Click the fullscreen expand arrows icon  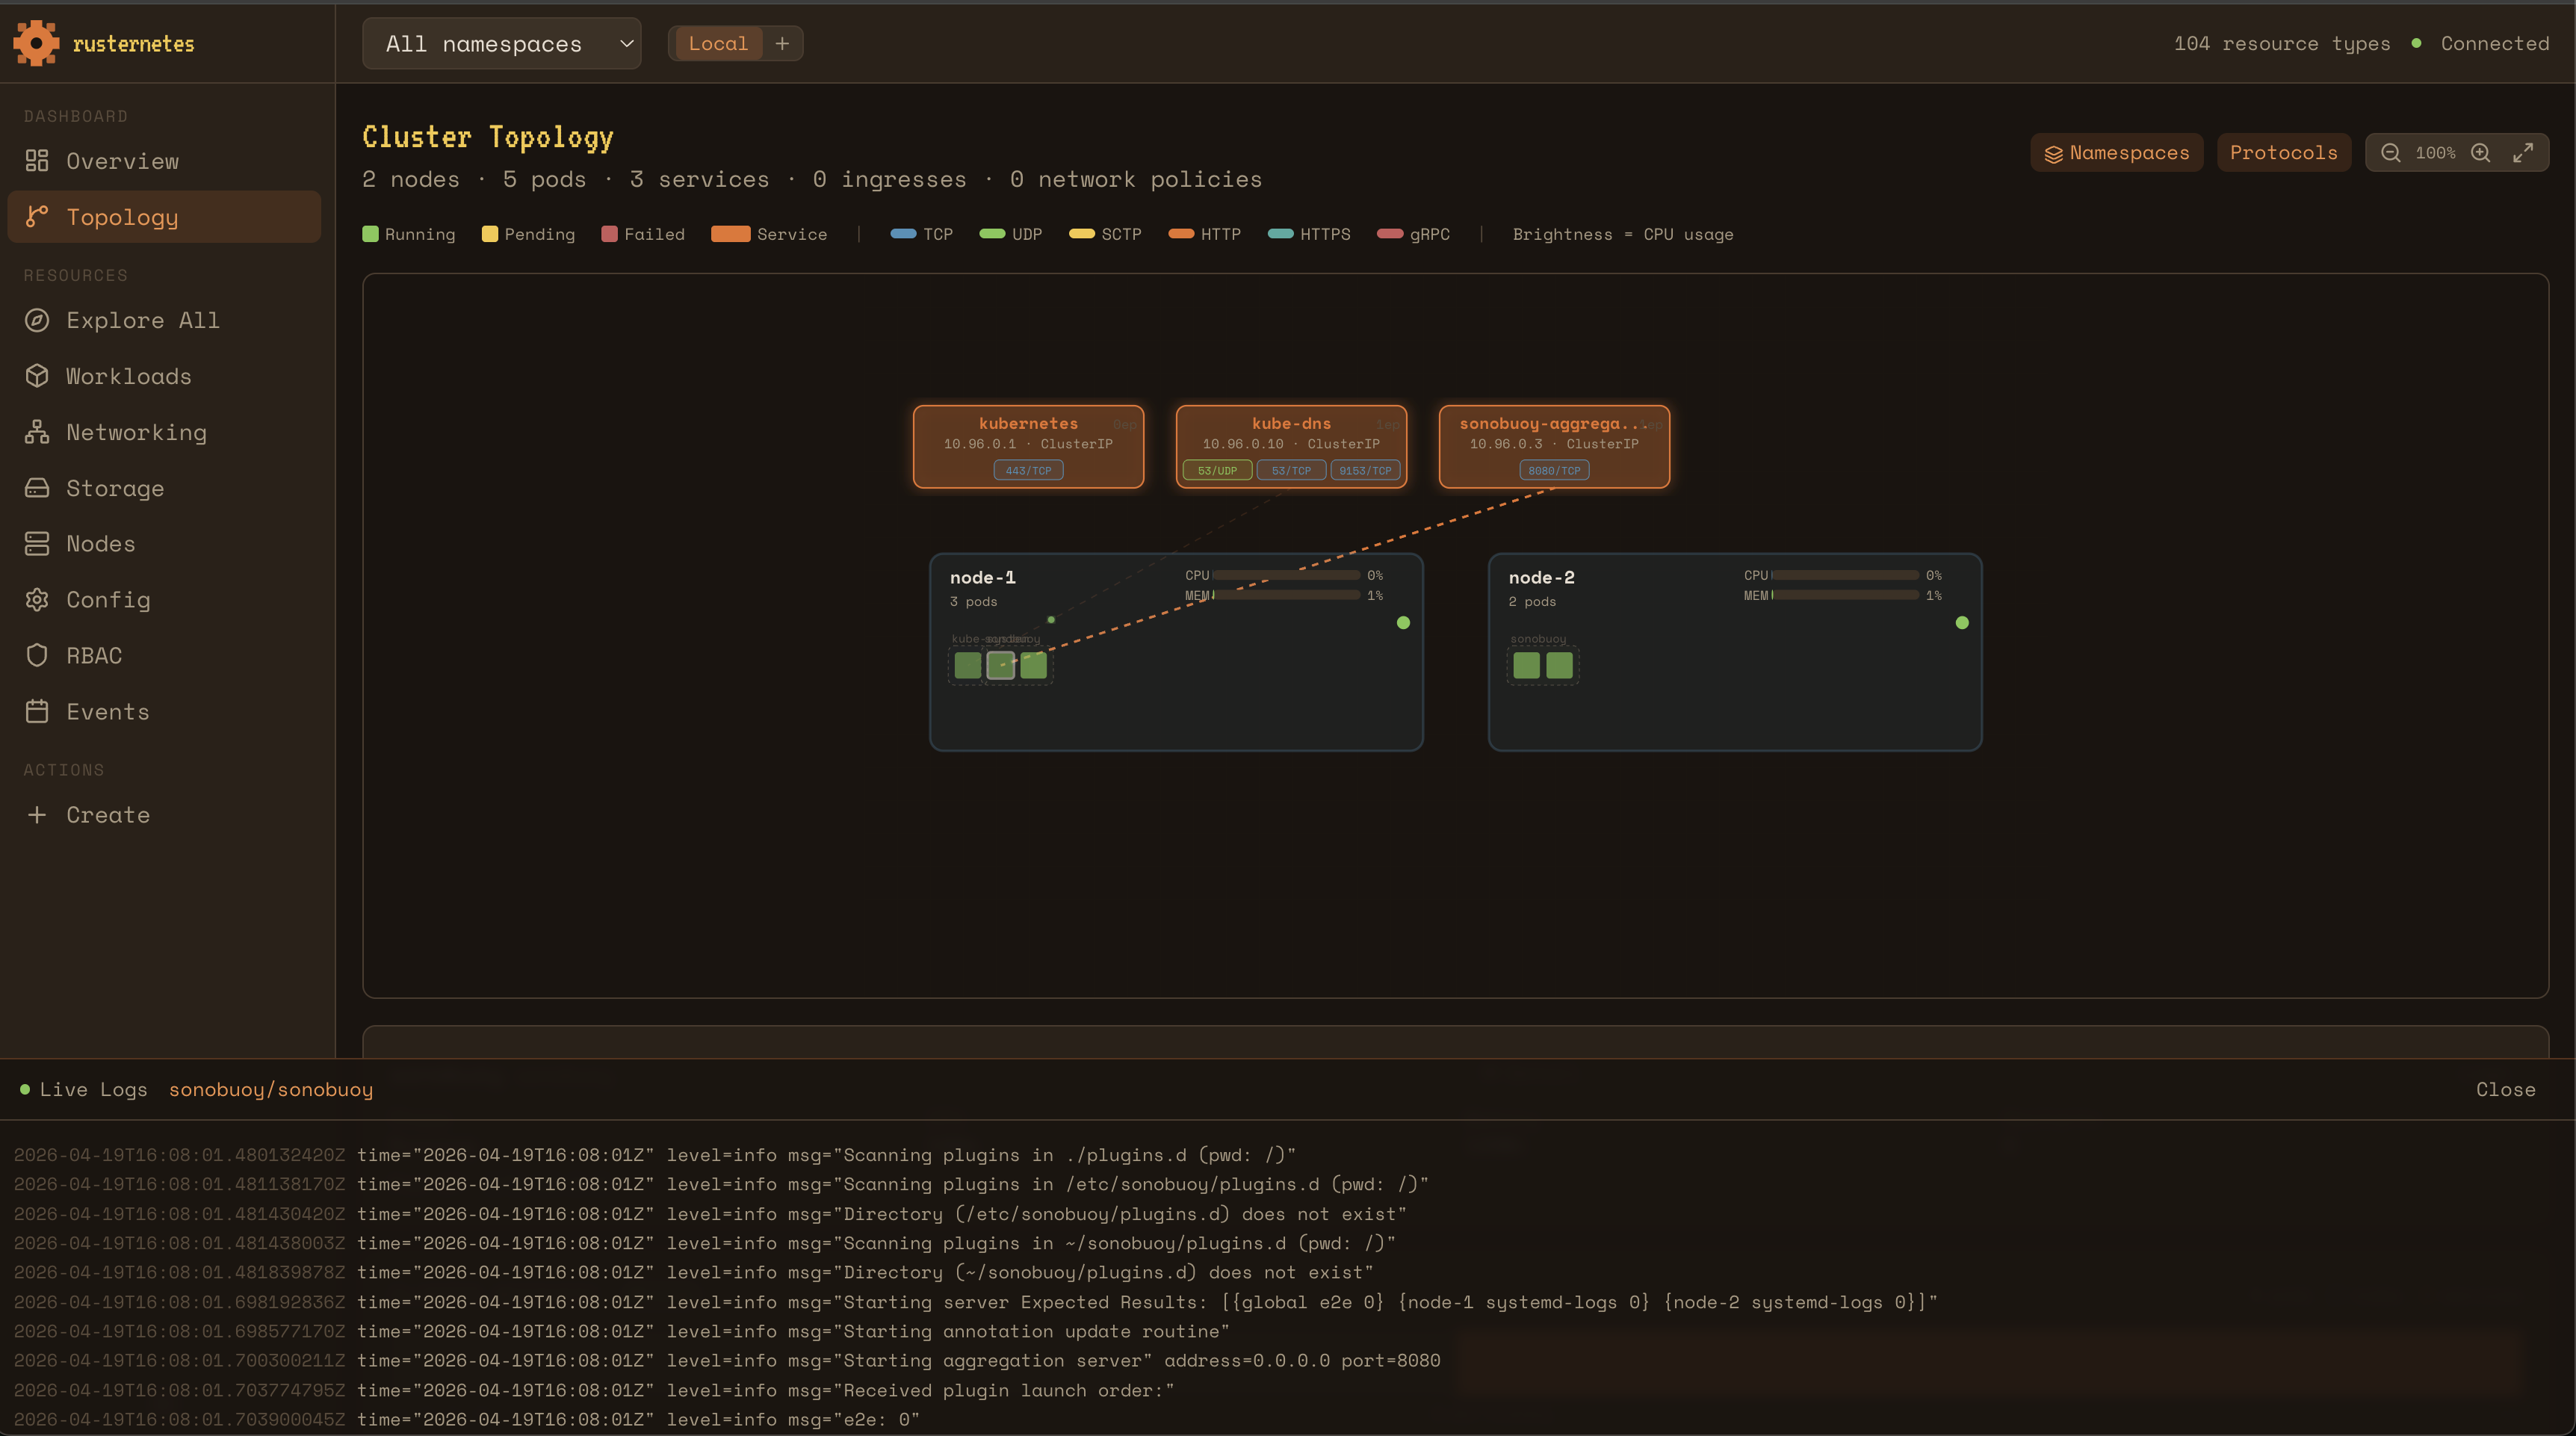(2523, 153)
